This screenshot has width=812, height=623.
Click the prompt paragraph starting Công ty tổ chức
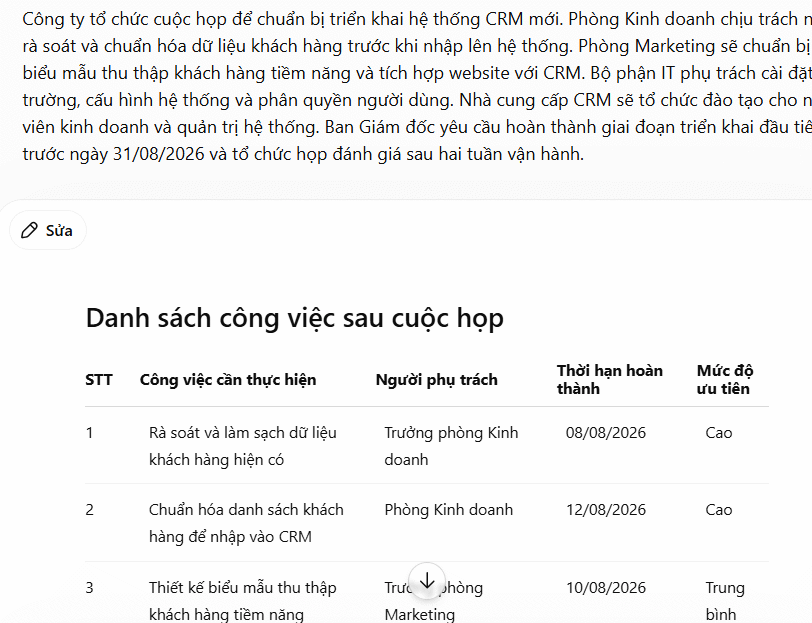pos(417,86)
